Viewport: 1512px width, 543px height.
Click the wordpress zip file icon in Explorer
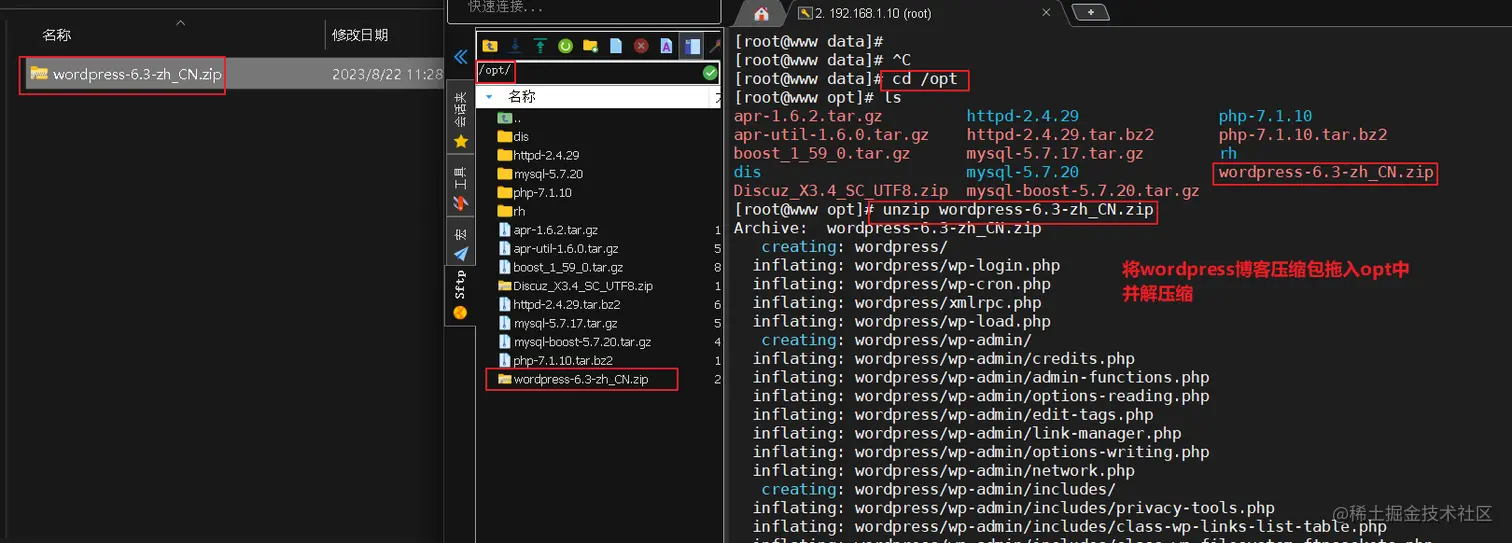click(x=39, y=74)
